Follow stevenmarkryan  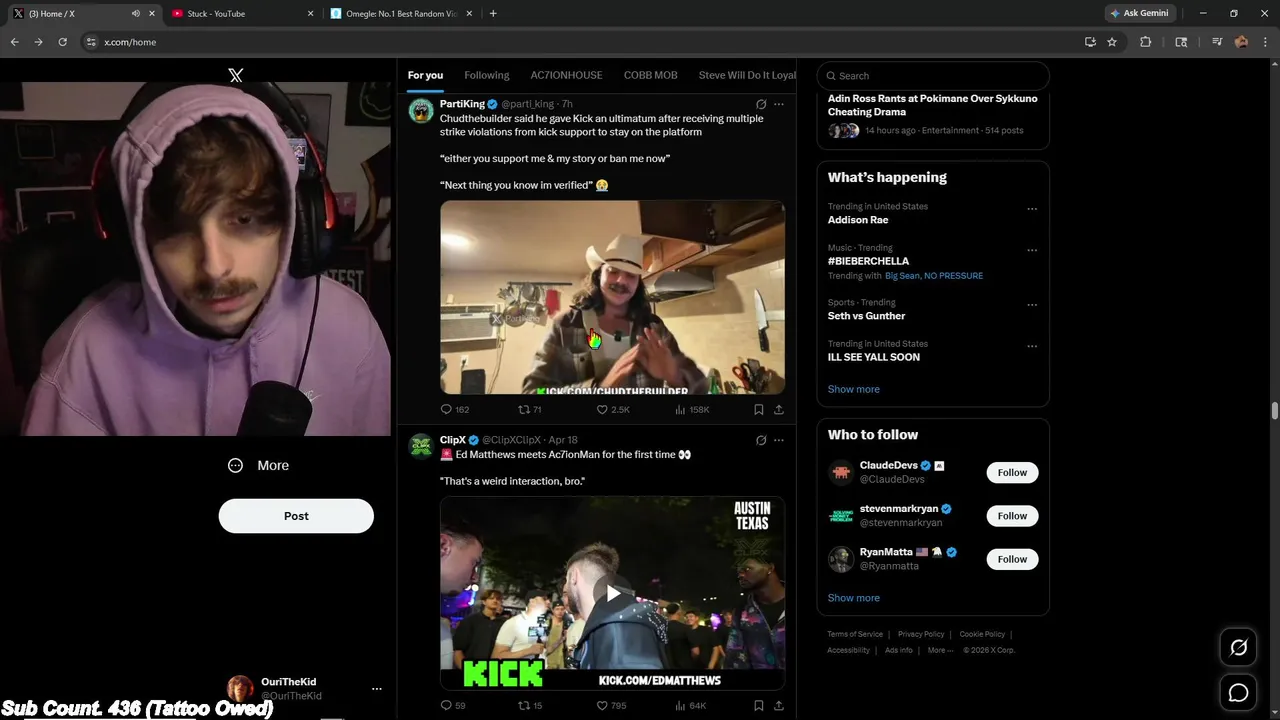pyautogui.click(x=1012, y=516)
